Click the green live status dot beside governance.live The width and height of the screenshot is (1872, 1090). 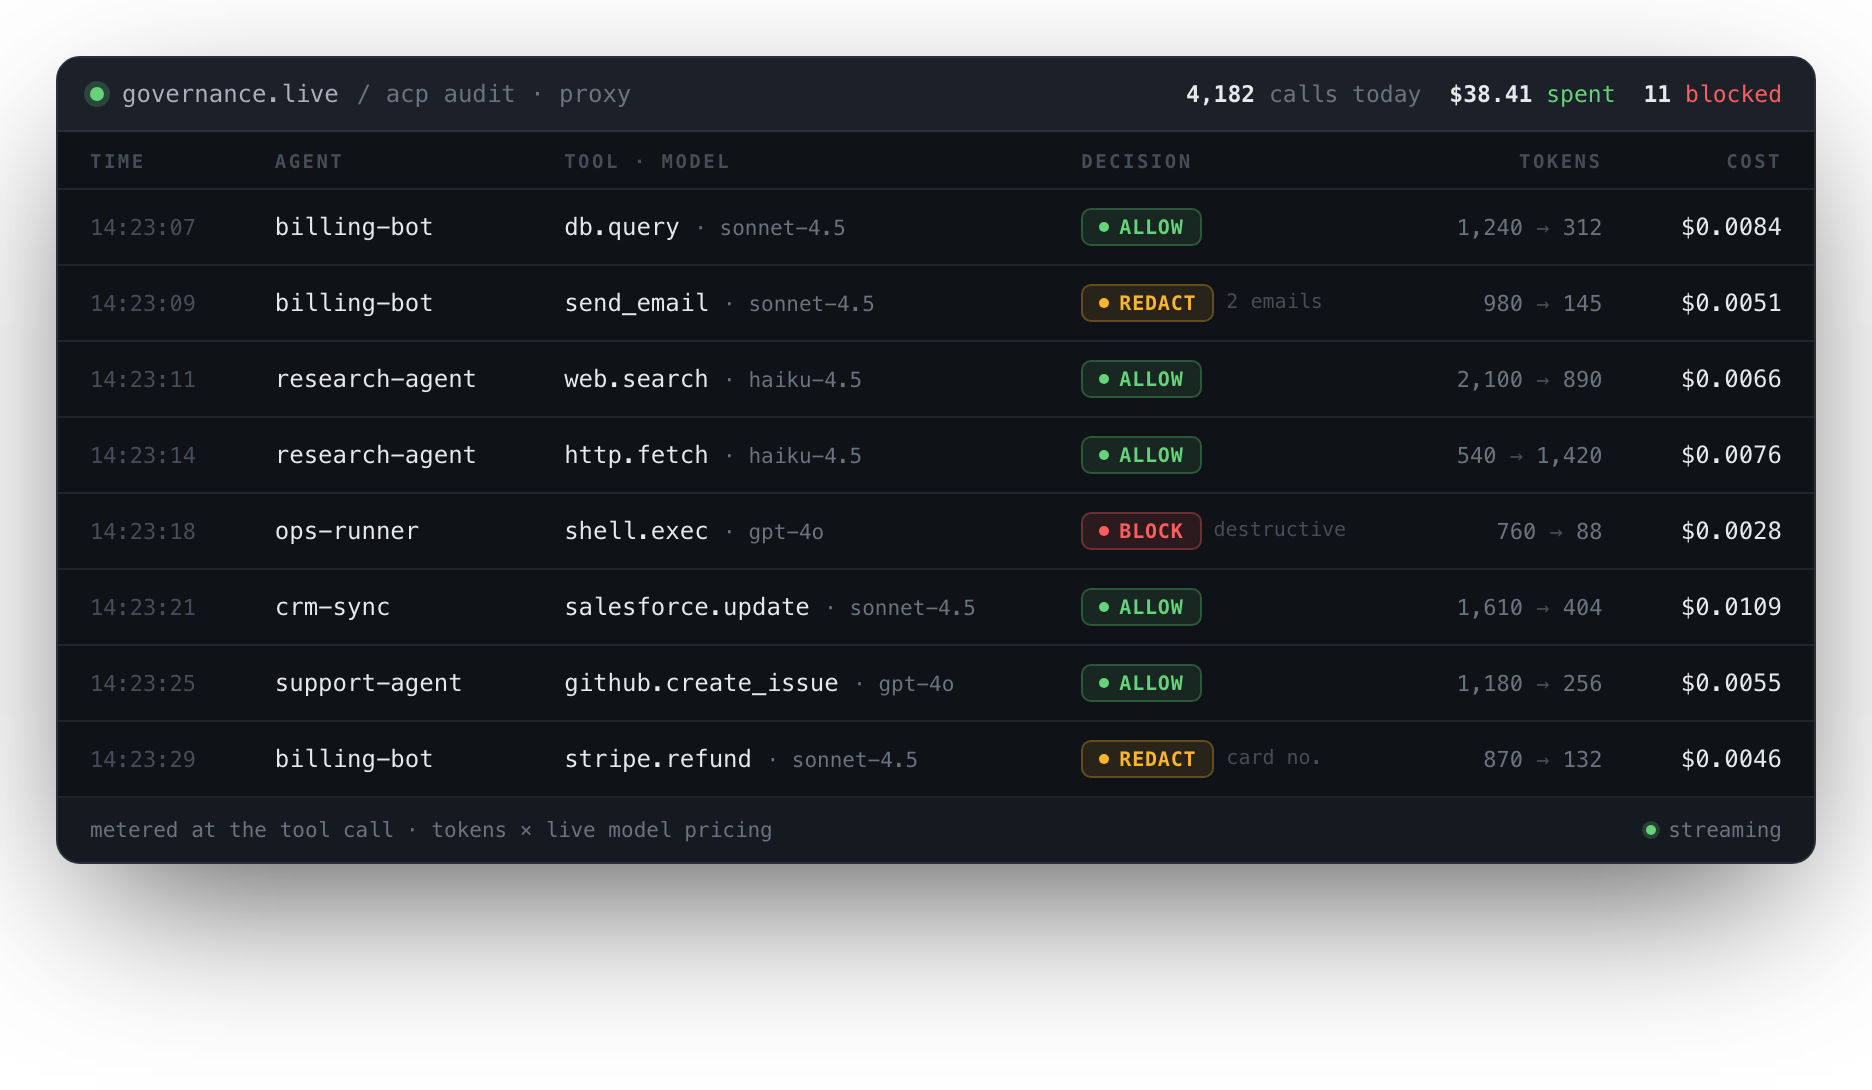pos(97,94)
